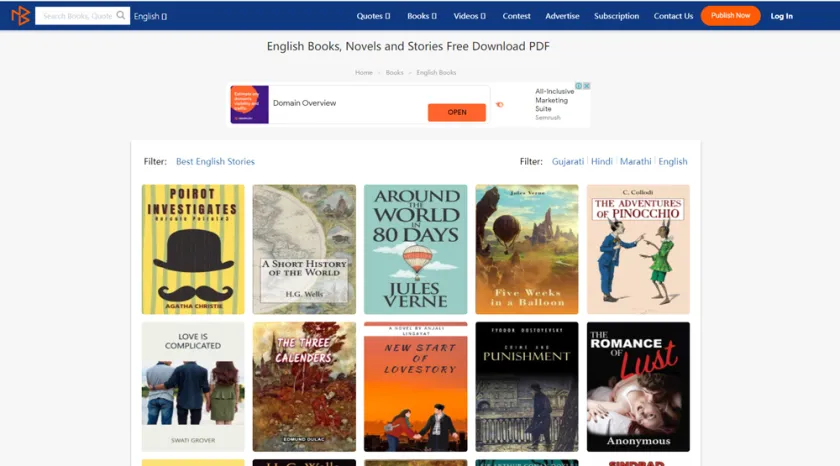Open the Contest page
This screenshot has height=466, width=840.
pos(516,16)
